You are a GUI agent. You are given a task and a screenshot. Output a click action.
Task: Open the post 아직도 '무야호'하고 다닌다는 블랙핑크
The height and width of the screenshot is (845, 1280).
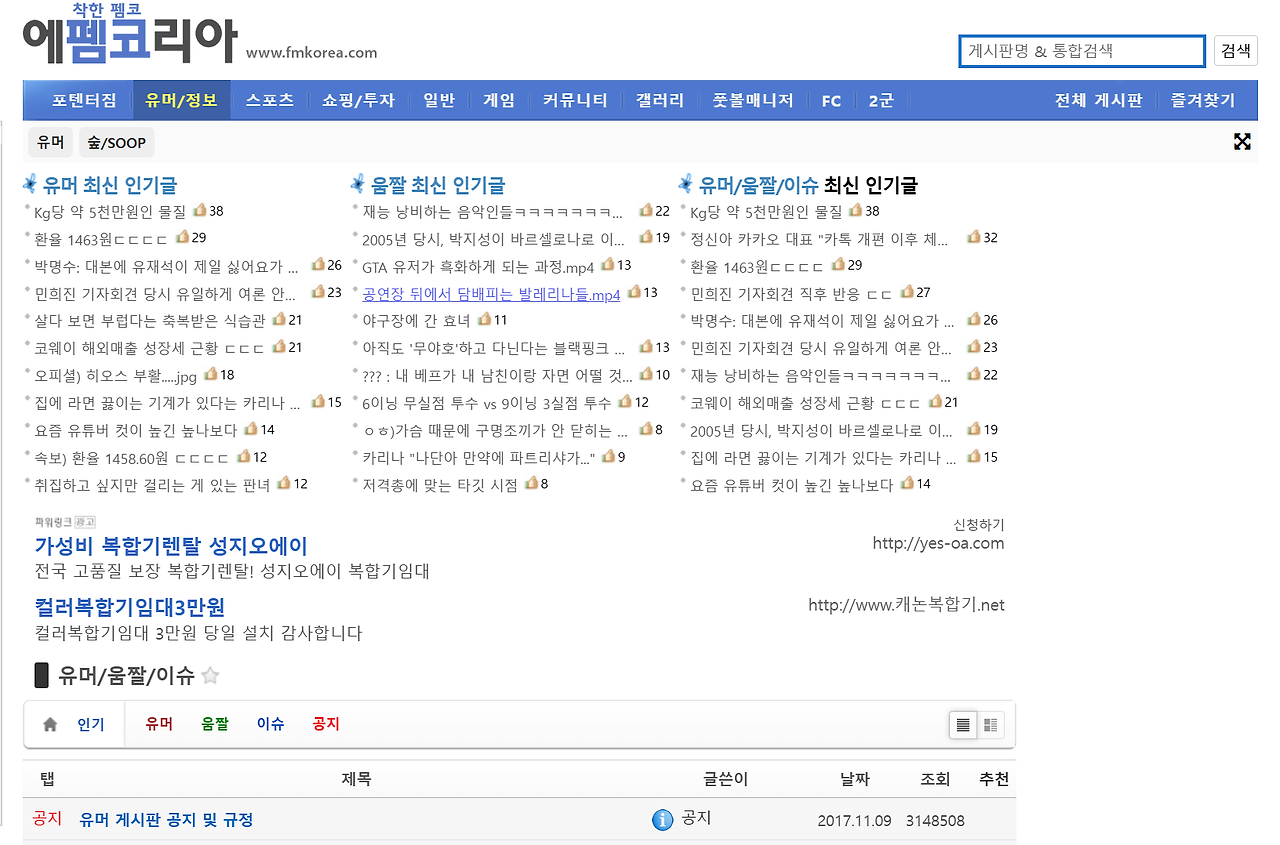click(x=493, y=348)
